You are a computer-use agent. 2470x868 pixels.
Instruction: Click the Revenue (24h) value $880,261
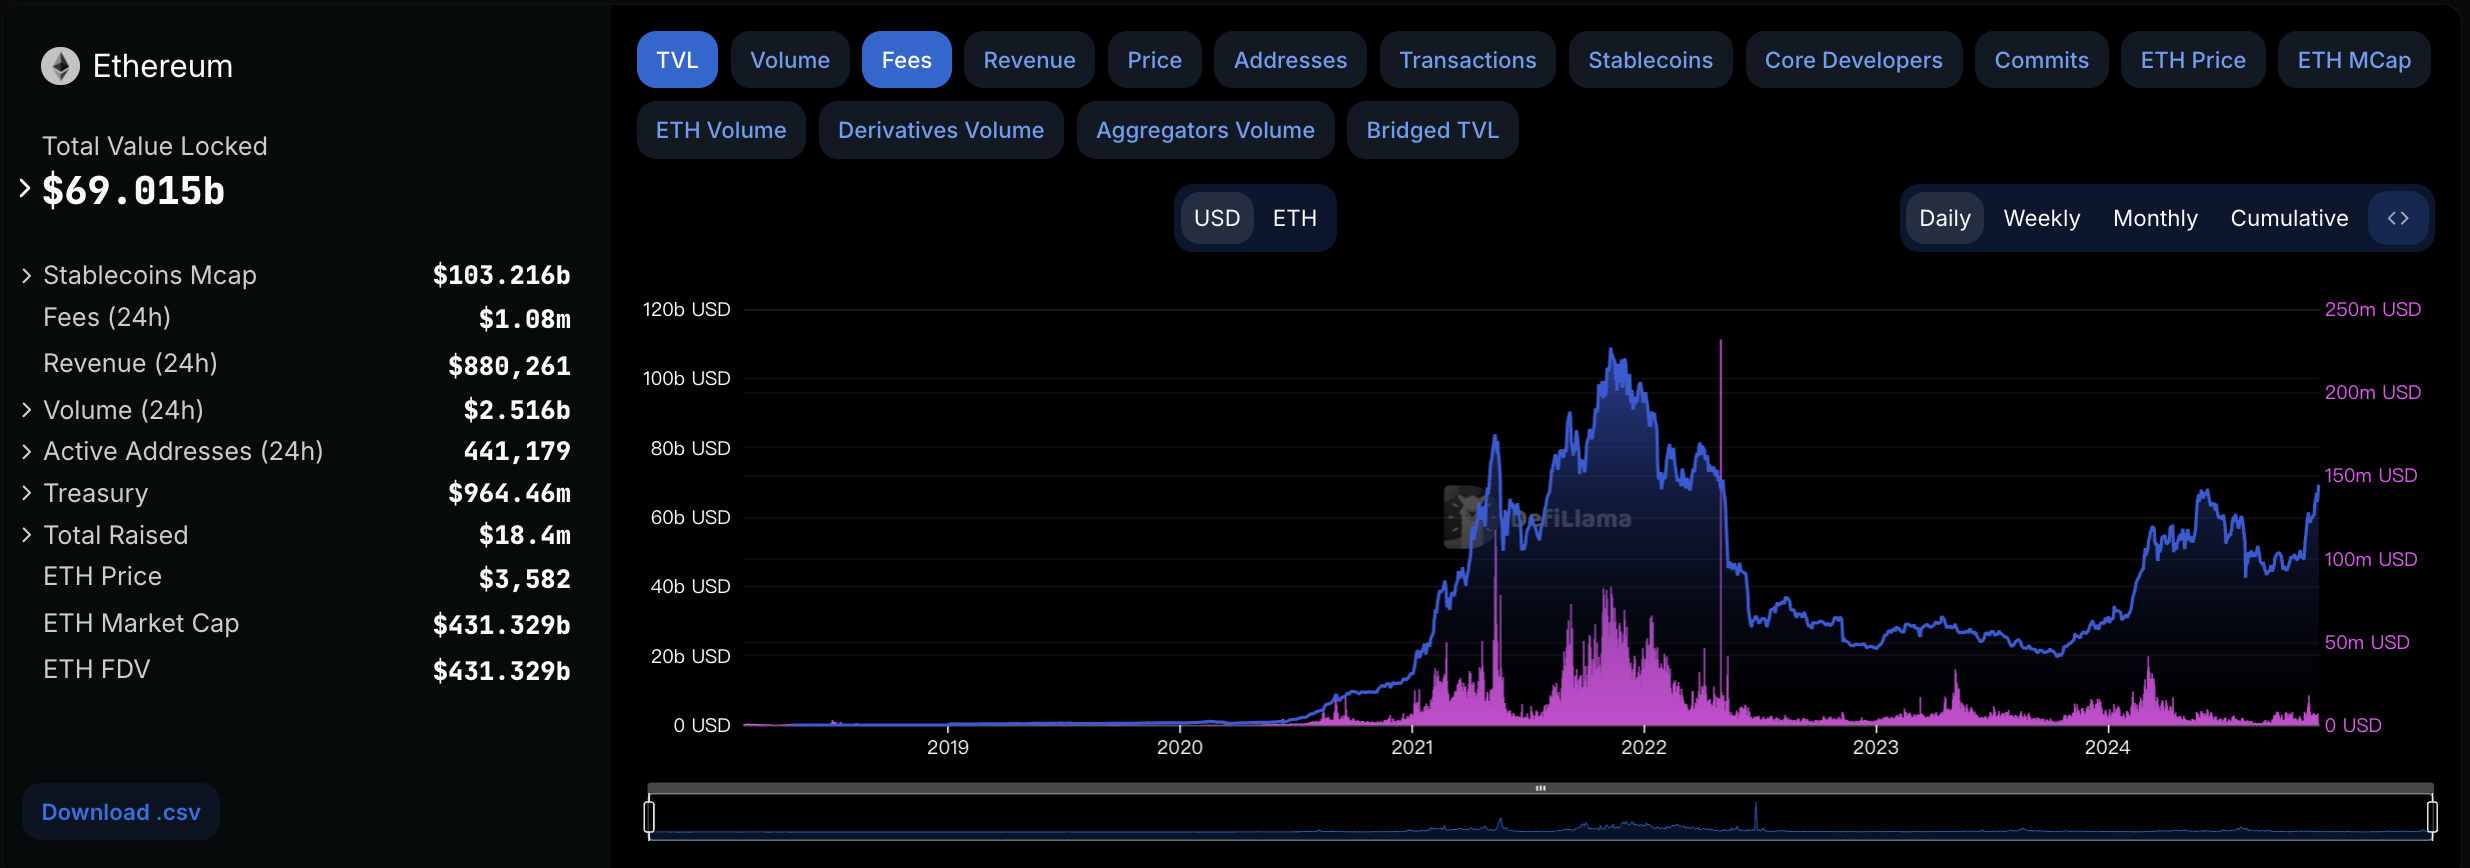(509, 366)
